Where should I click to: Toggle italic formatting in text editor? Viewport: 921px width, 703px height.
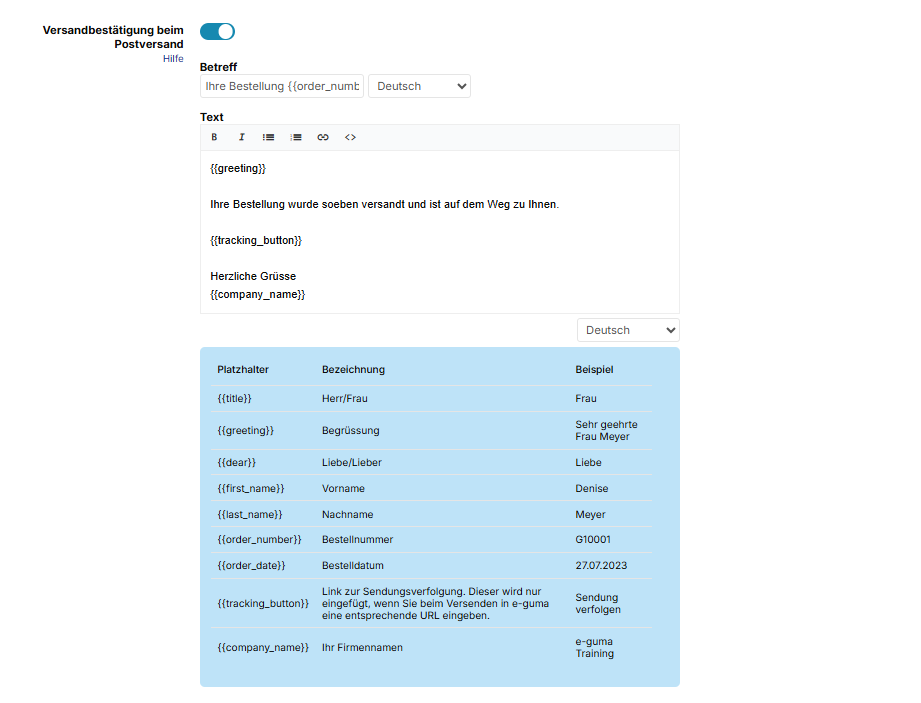click(241, 137)
